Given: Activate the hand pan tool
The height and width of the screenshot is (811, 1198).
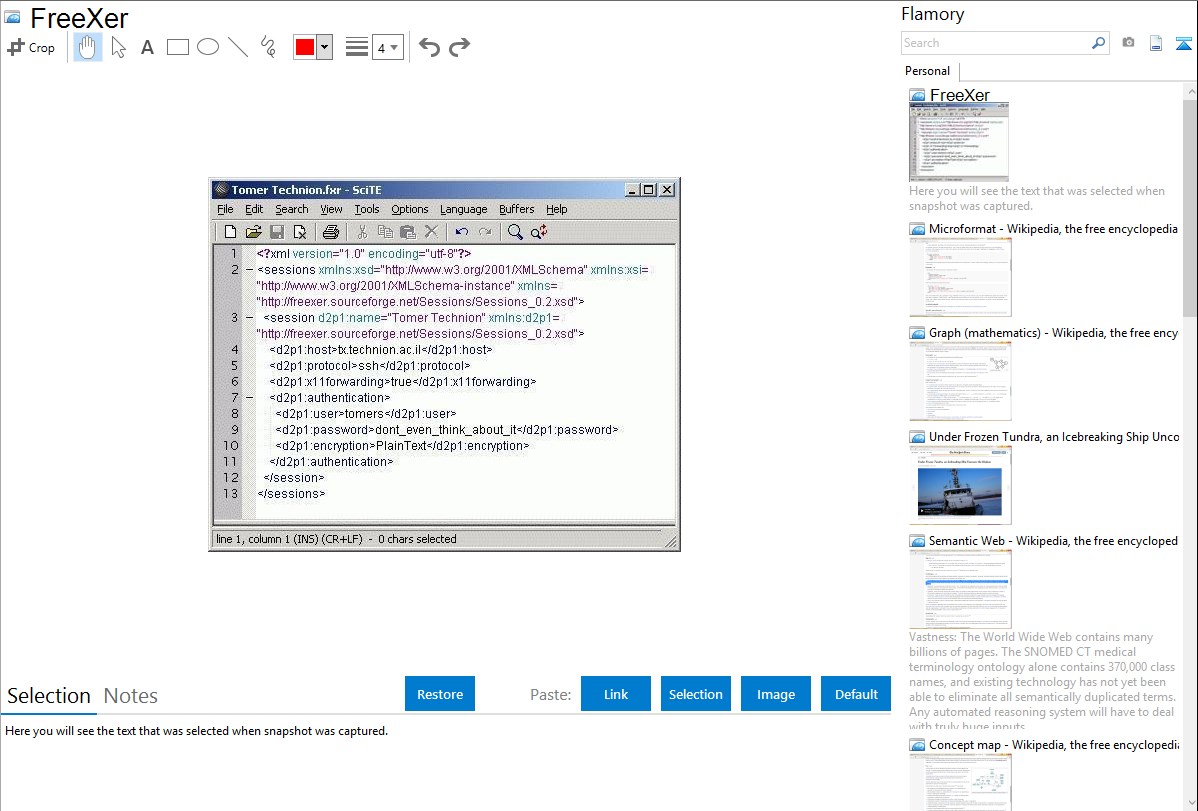Looking at the screenshot, I should point(87,47).
